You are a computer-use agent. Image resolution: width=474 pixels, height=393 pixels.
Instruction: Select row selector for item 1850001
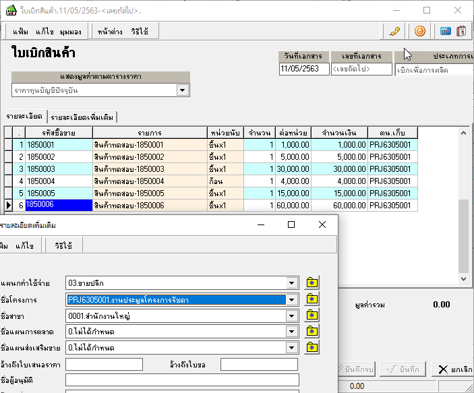8,145
